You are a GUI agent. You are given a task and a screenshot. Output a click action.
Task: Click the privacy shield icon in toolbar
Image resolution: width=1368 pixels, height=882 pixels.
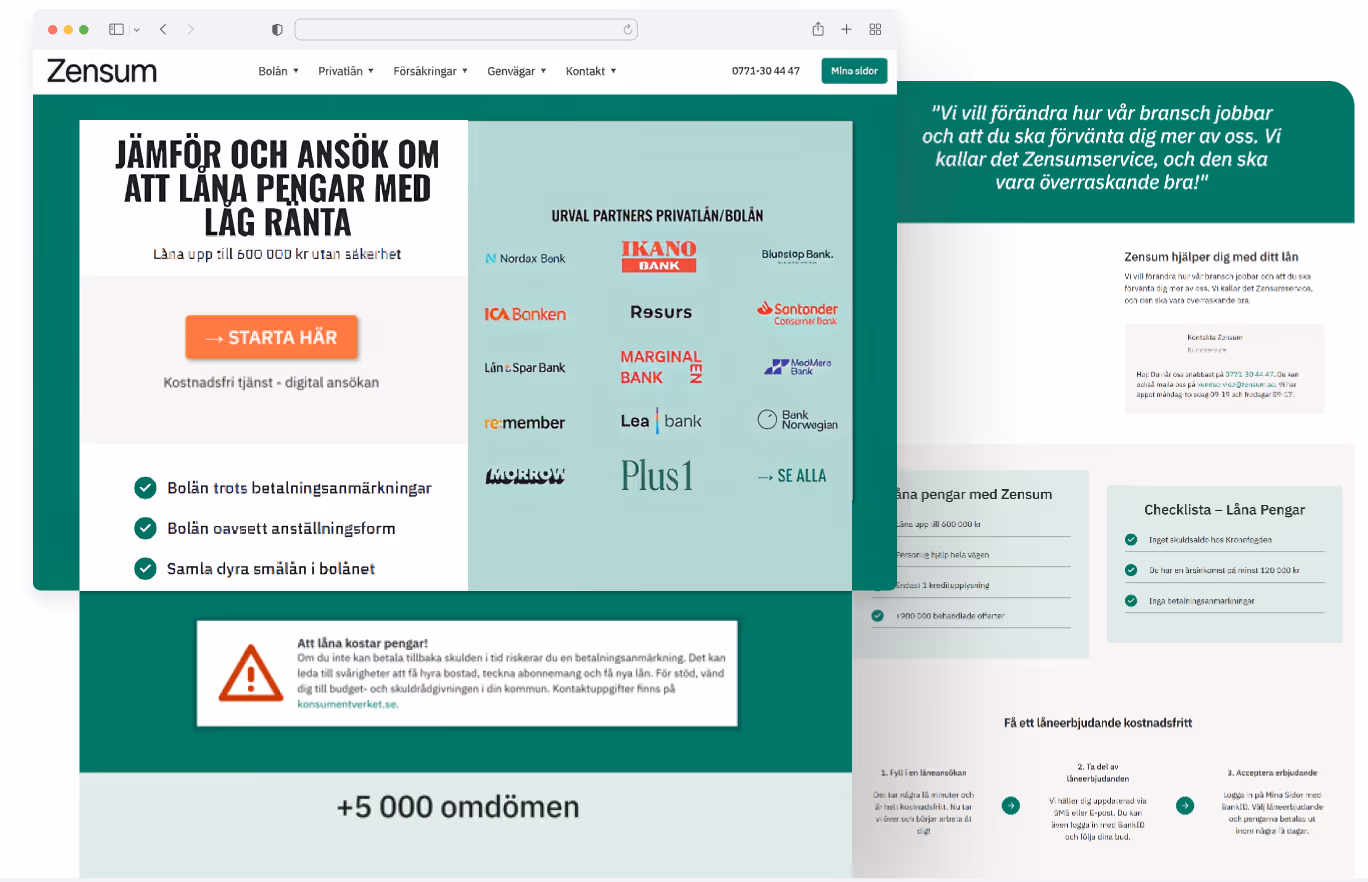[277, 30]
